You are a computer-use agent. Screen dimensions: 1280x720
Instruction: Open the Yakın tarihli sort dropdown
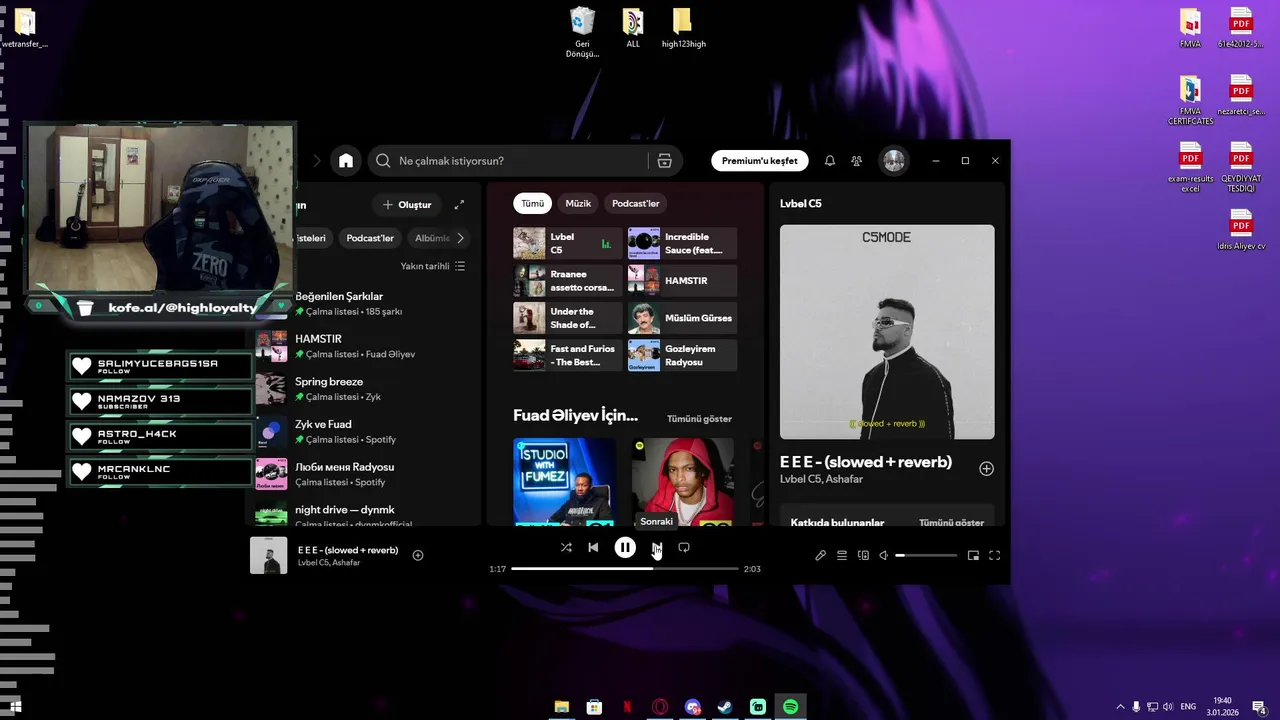433,266
